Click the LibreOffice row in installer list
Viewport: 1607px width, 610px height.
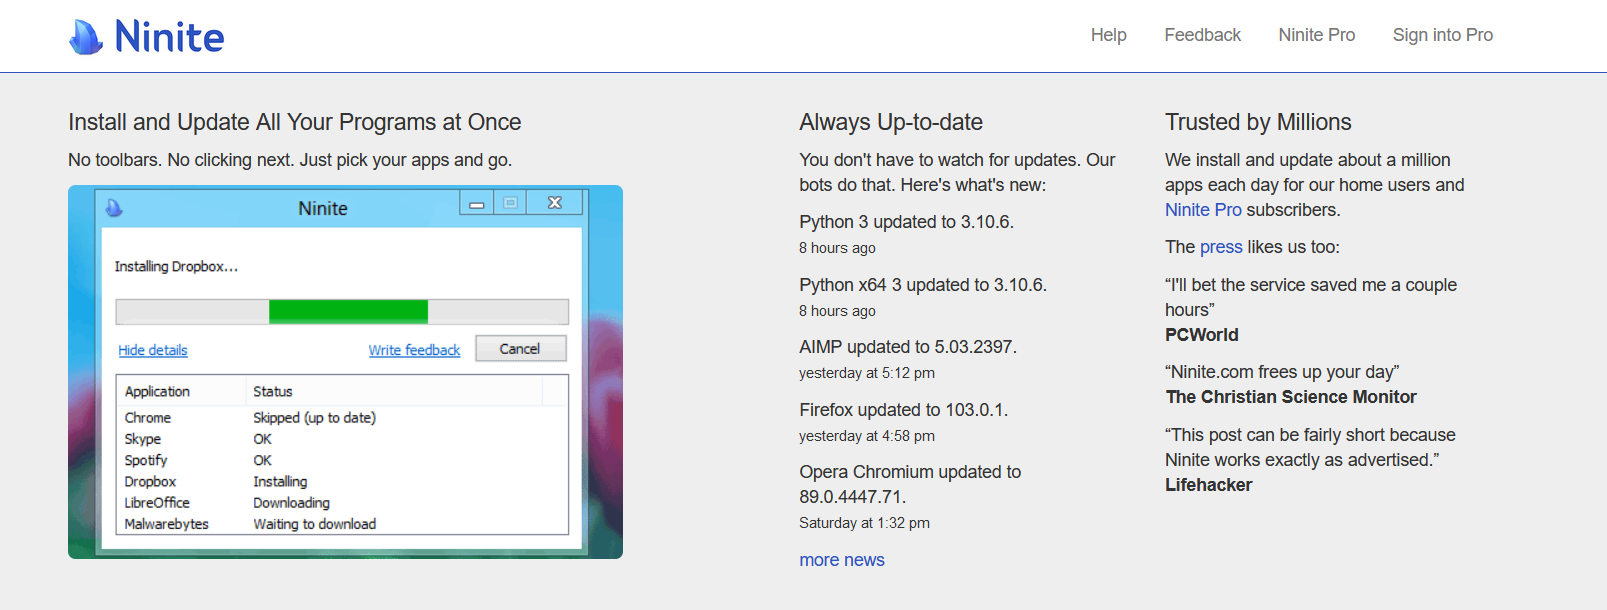point(343,503)
